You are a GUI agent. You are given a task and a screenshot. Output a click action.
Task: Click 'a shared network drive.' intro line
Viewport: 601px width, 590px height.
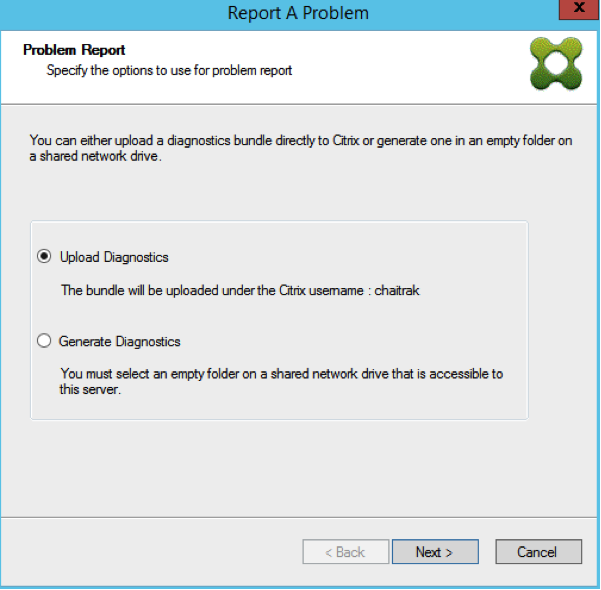click(95, 156)
